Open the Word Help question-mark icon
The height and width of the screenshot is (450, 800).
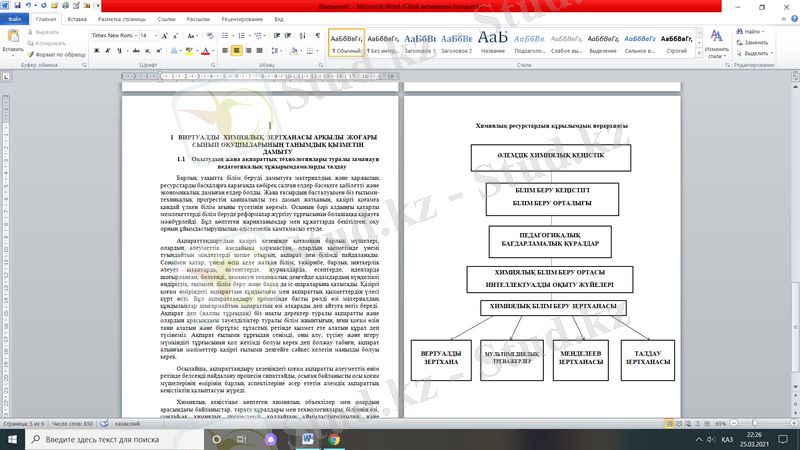(x=792, y=18)
